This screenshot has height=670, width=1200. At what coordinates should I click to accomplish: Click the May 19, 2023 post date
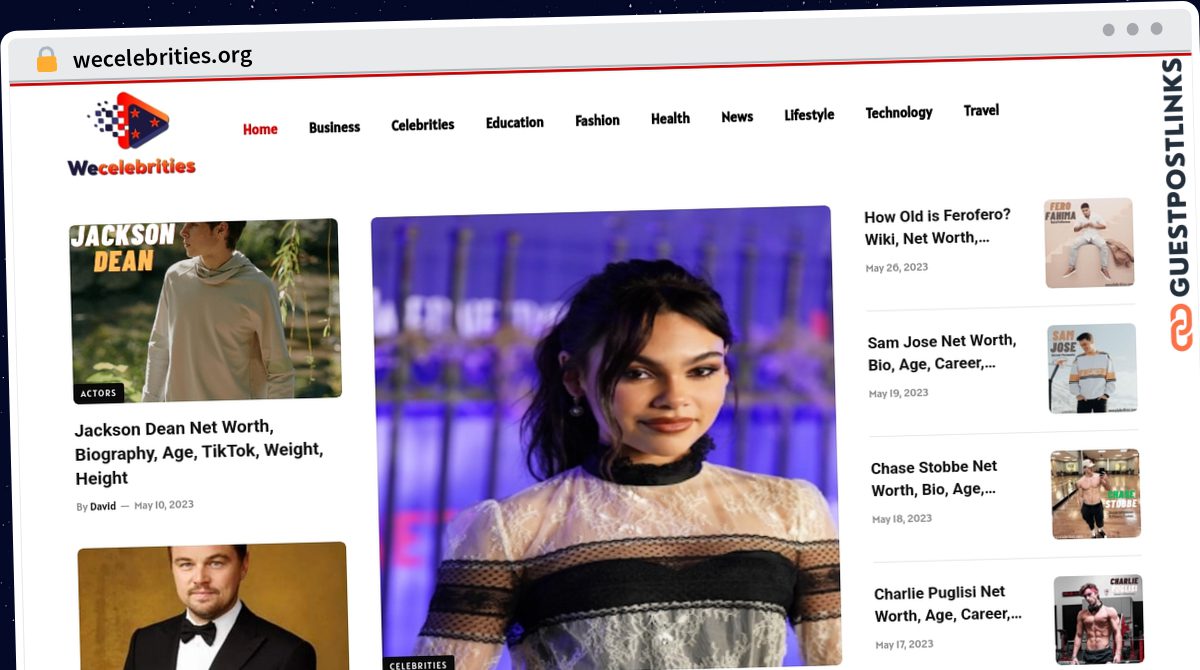tap(899, 393)
